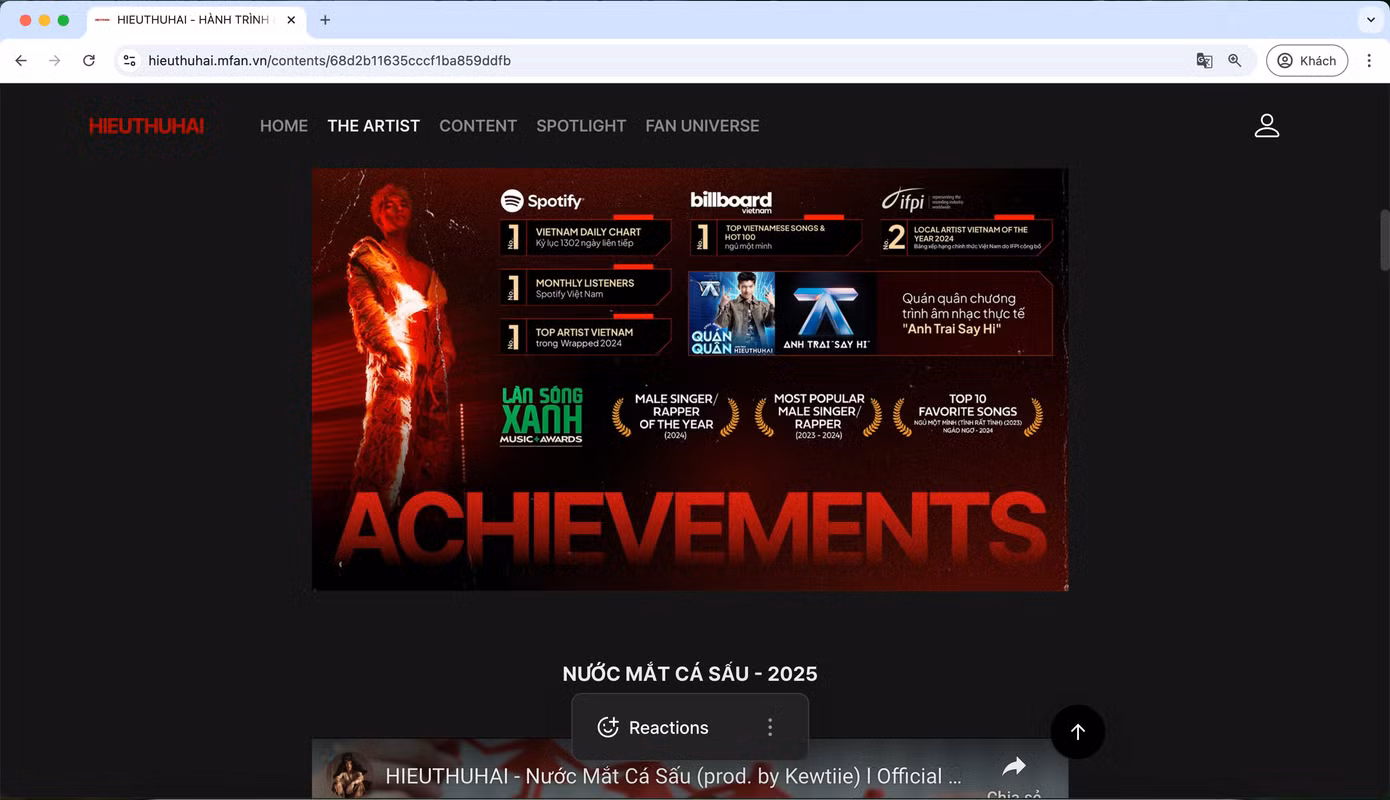1390x800 pixels.
Task: Go to the HOME menu item
Action: (284, 126)
